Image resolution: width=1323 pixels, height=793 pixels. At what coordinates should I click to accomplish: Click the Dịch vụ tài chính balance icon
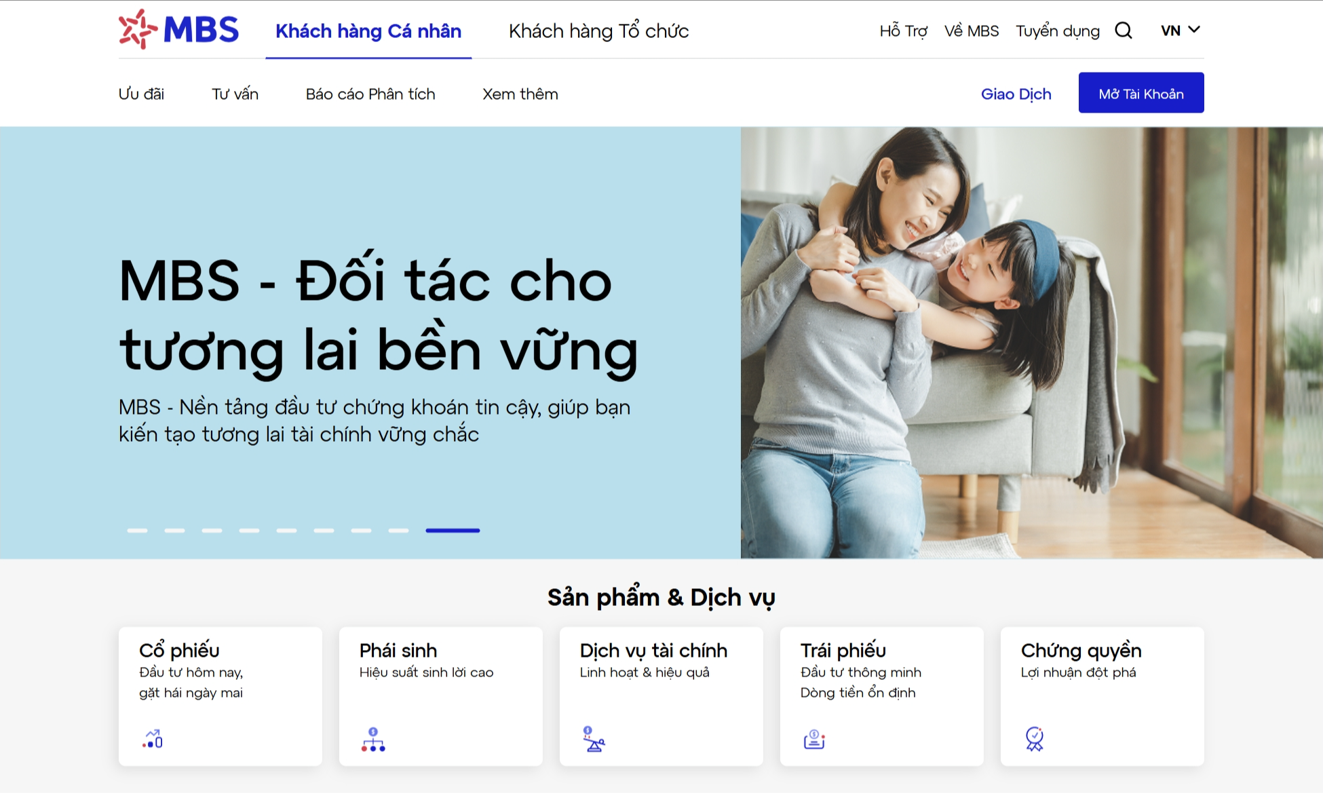pos(593,739)
